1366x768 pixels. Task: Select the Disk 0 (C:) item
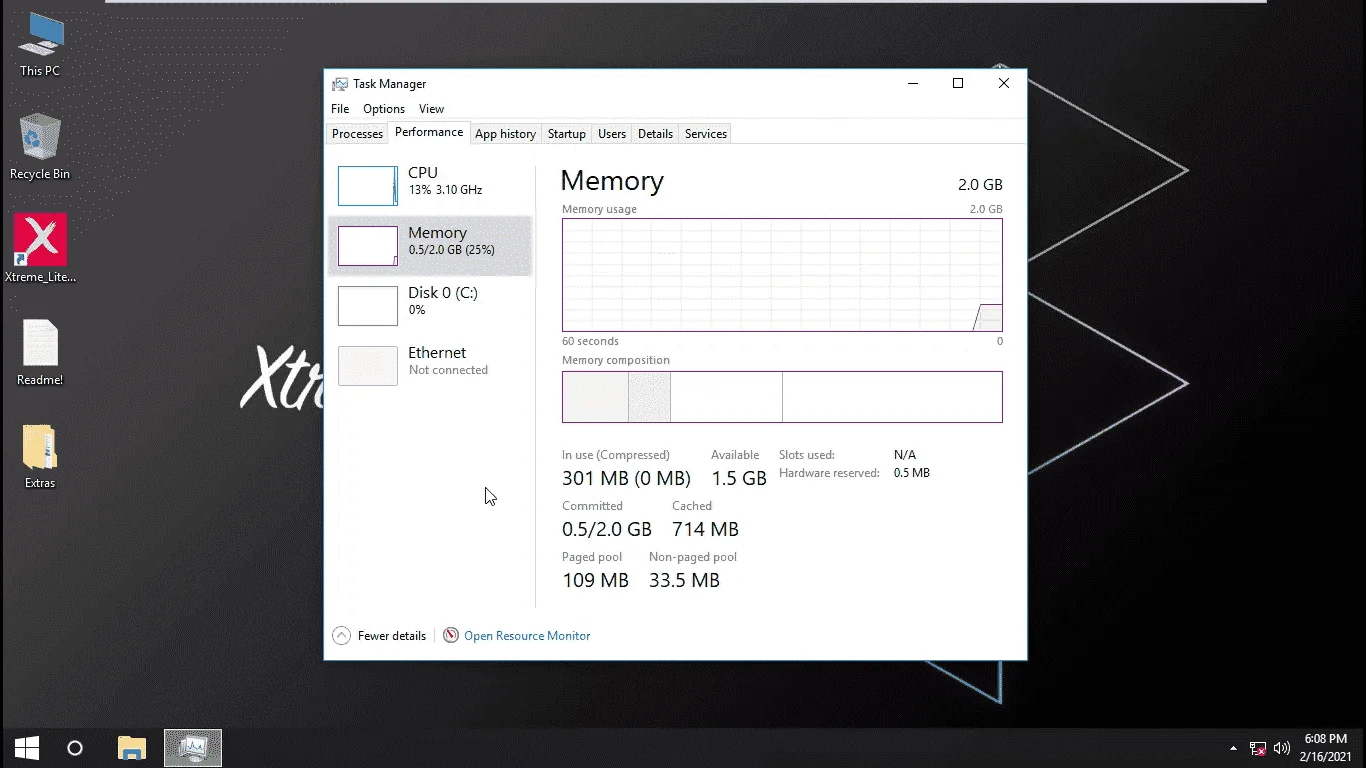430,306
